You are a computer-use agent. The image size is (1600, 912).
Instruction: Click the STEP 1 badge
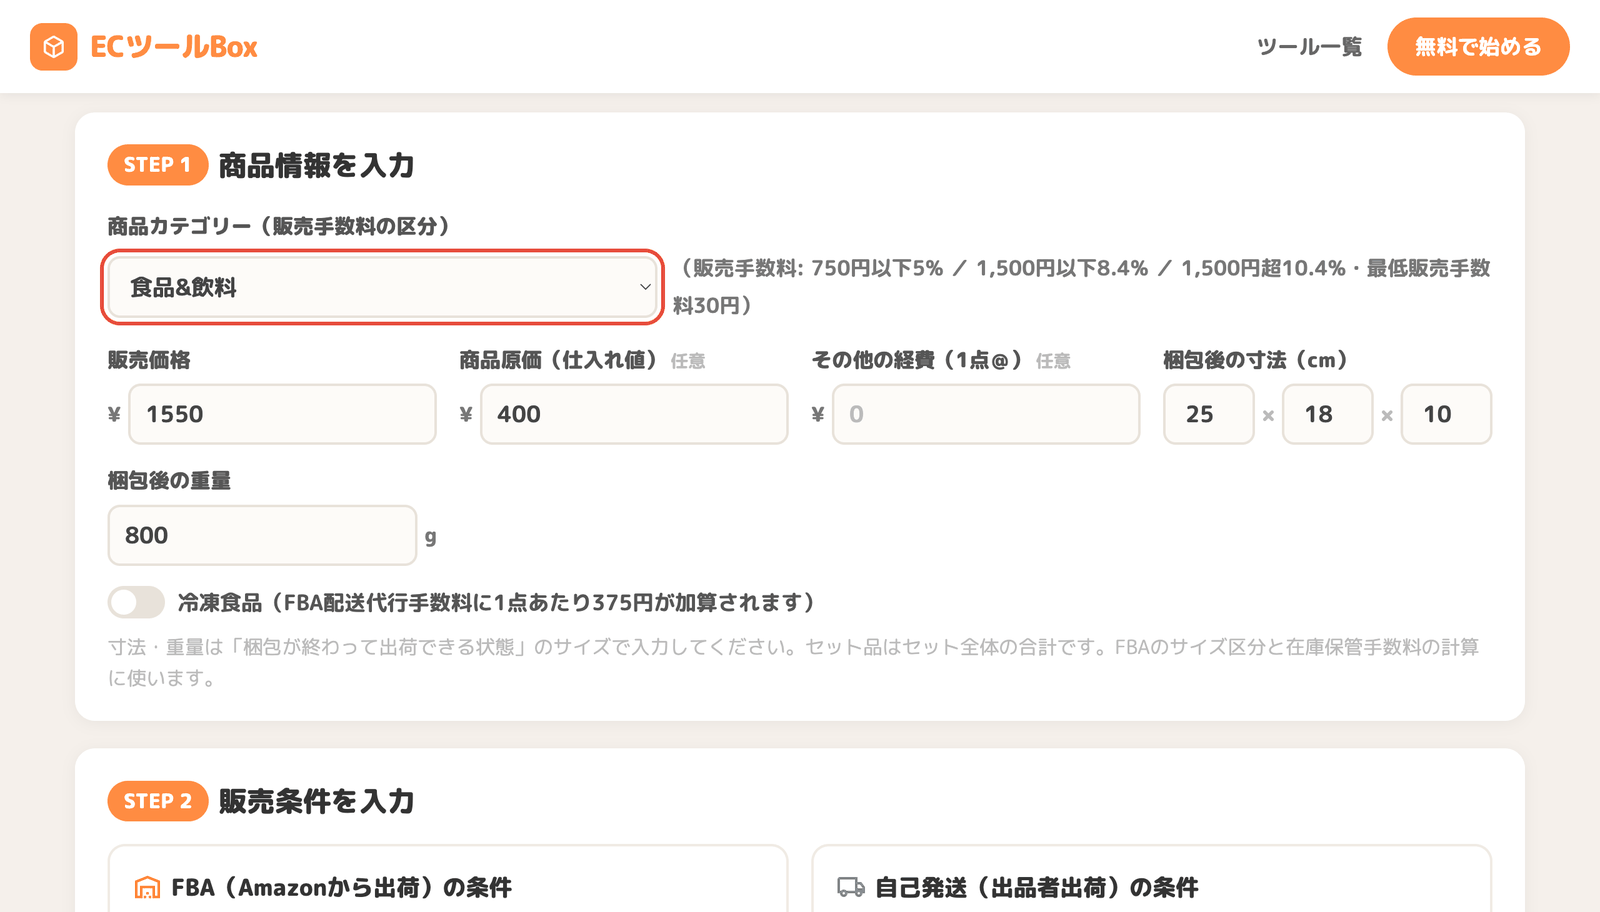tap(158, 165)
